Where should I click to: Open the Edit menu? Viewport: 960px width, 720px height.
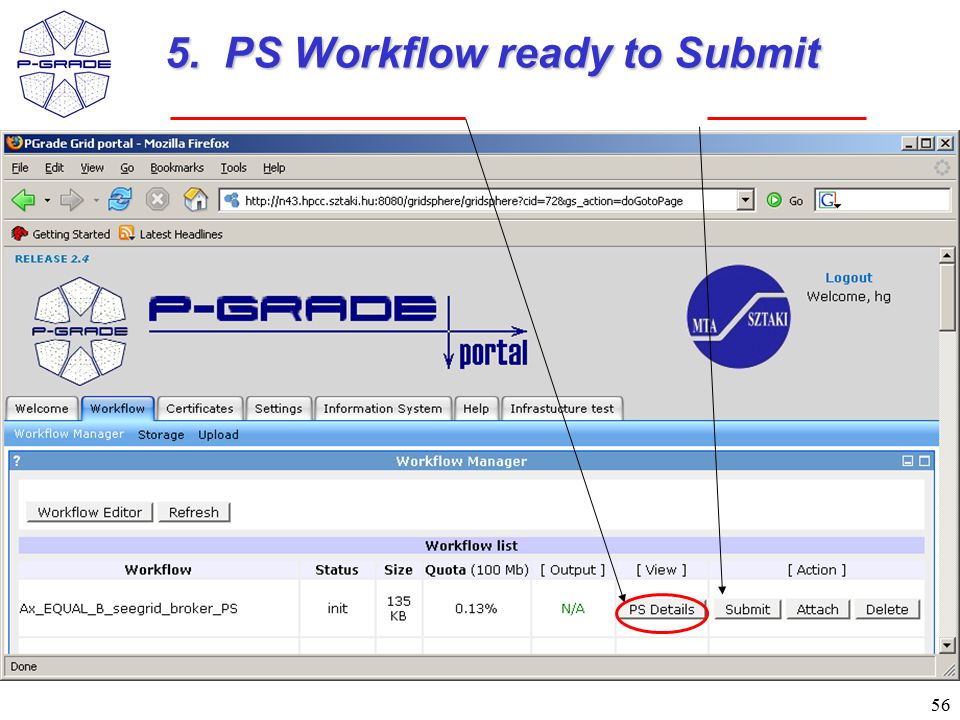point(54,168)
